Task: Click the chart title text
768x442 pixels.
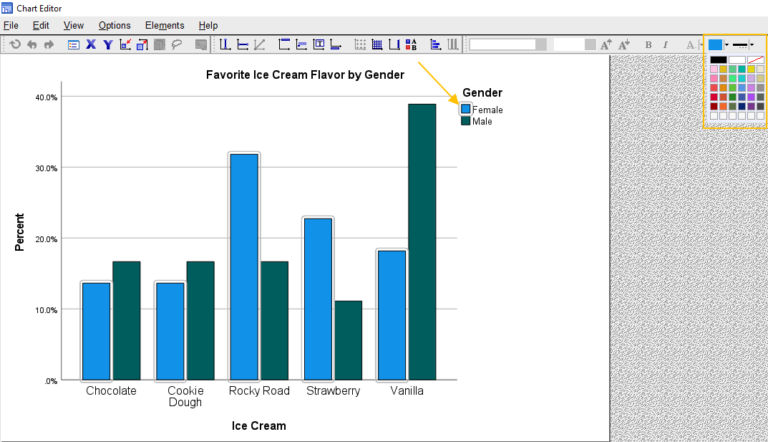Action: [x=305, y=75]
